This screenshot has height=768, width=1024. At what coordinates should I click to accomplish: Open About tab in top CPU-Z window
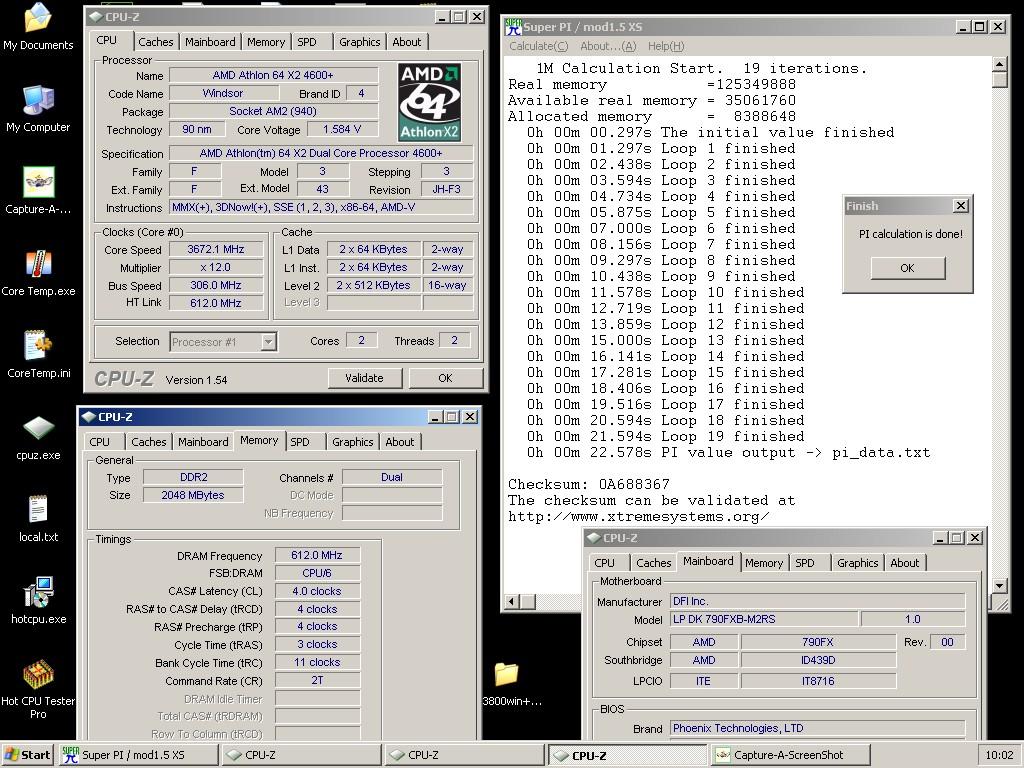pyautogui.click(x=407, y=42)
